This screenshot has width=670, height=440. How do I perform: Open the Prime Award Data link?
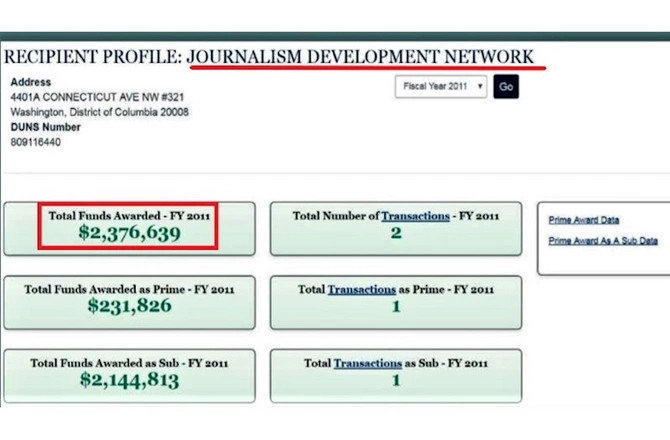(x=584, y=220)
